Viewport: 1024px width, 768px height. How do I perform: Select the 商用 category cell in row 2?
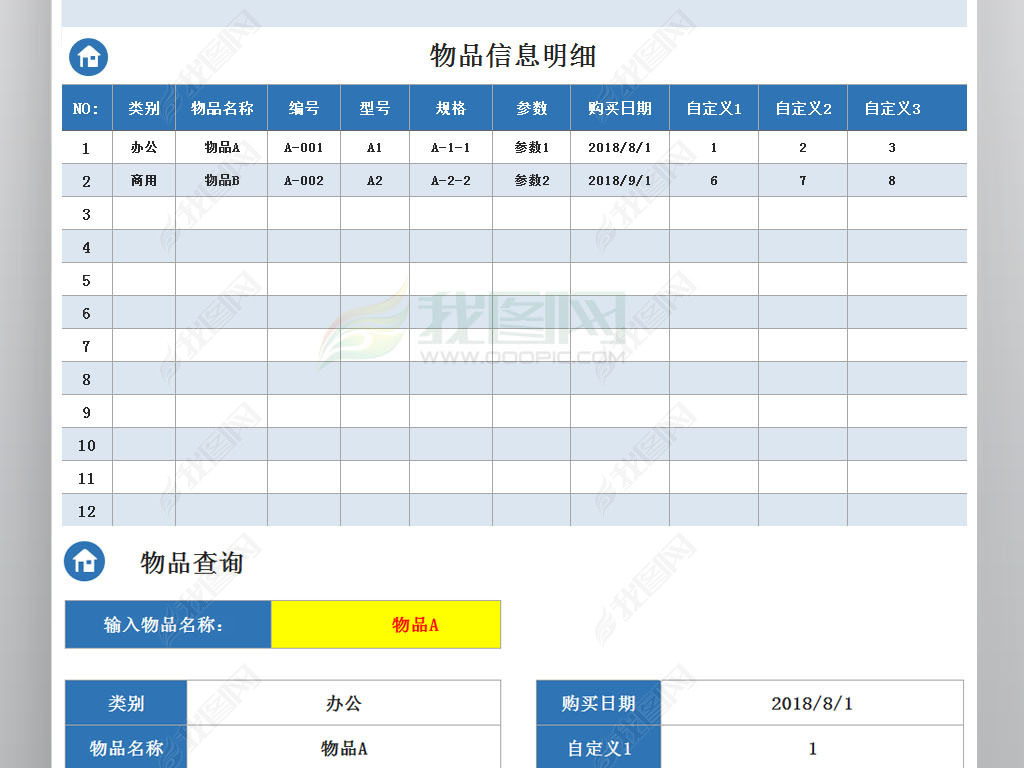point(143,180)
